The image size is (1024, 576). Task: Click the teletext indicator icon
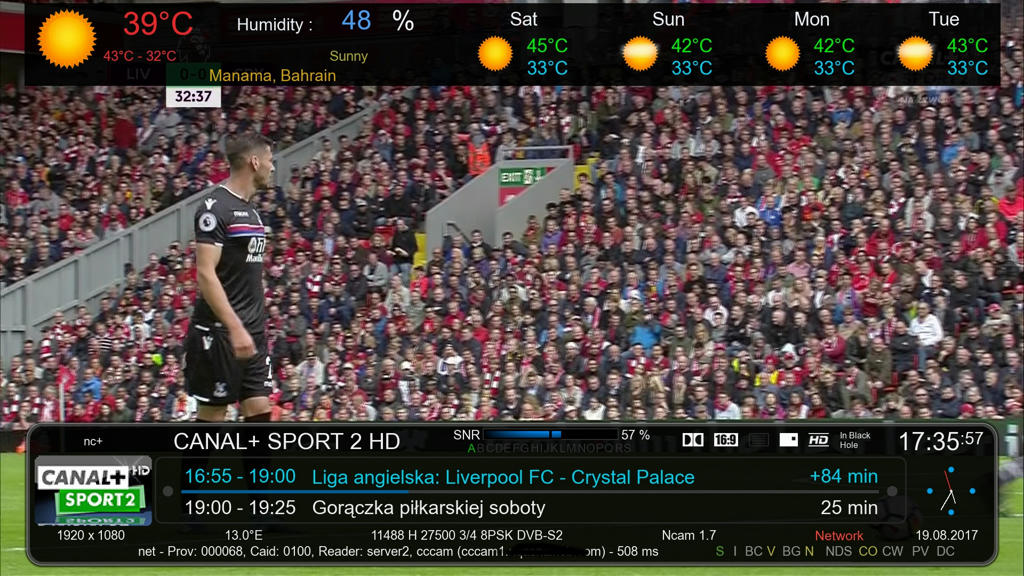[758, 440]
